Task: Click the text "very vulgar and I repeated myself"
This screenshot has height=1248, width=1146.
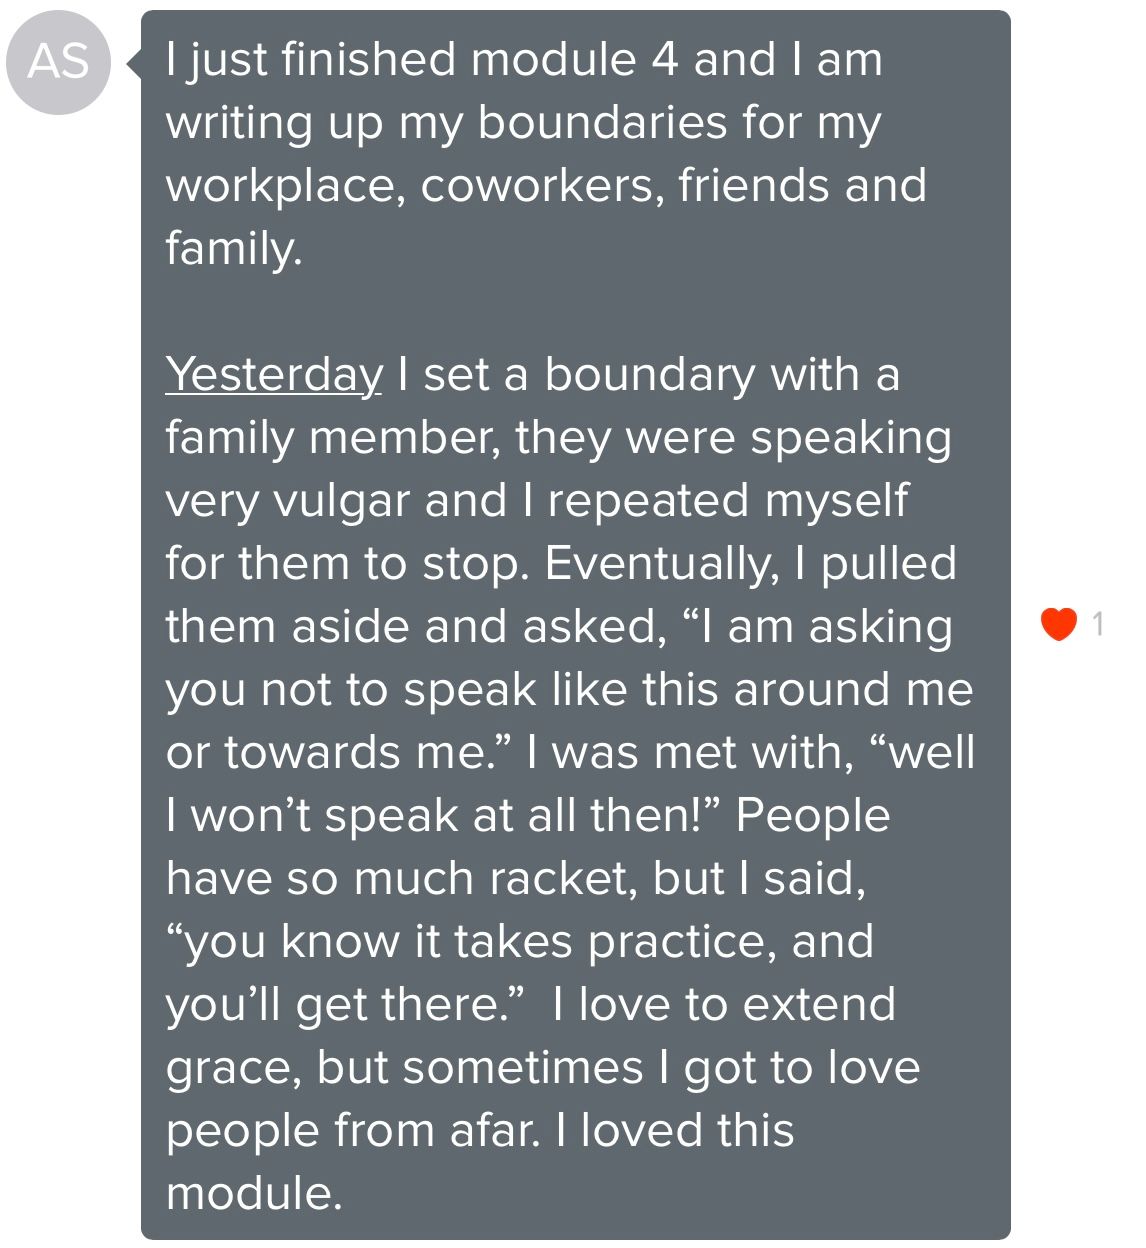Action: pos(537,501)
